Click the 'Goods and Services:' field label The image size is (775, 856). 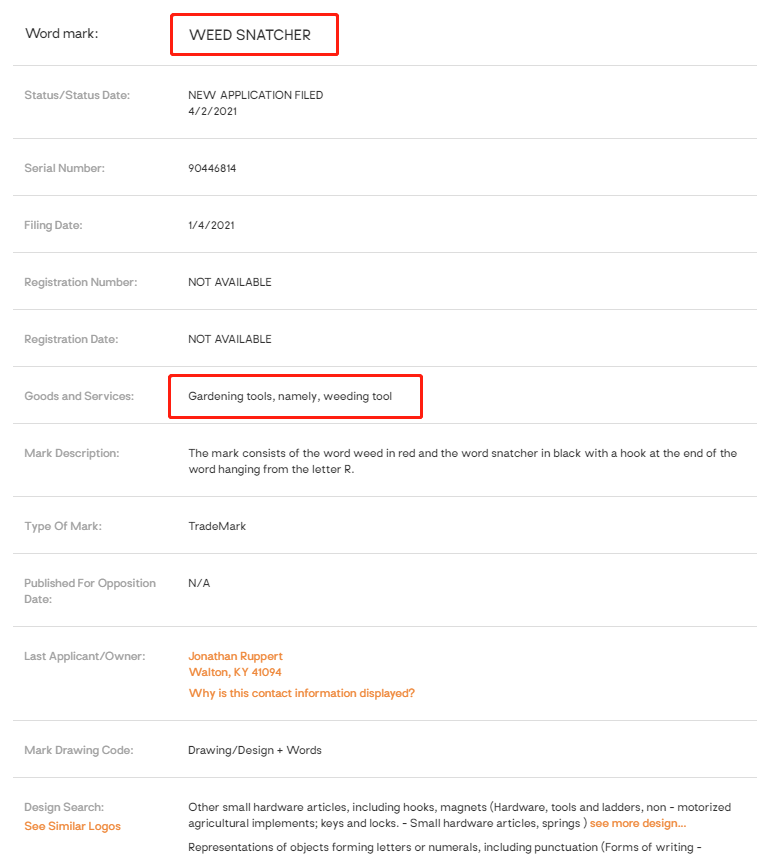[78, 396]
